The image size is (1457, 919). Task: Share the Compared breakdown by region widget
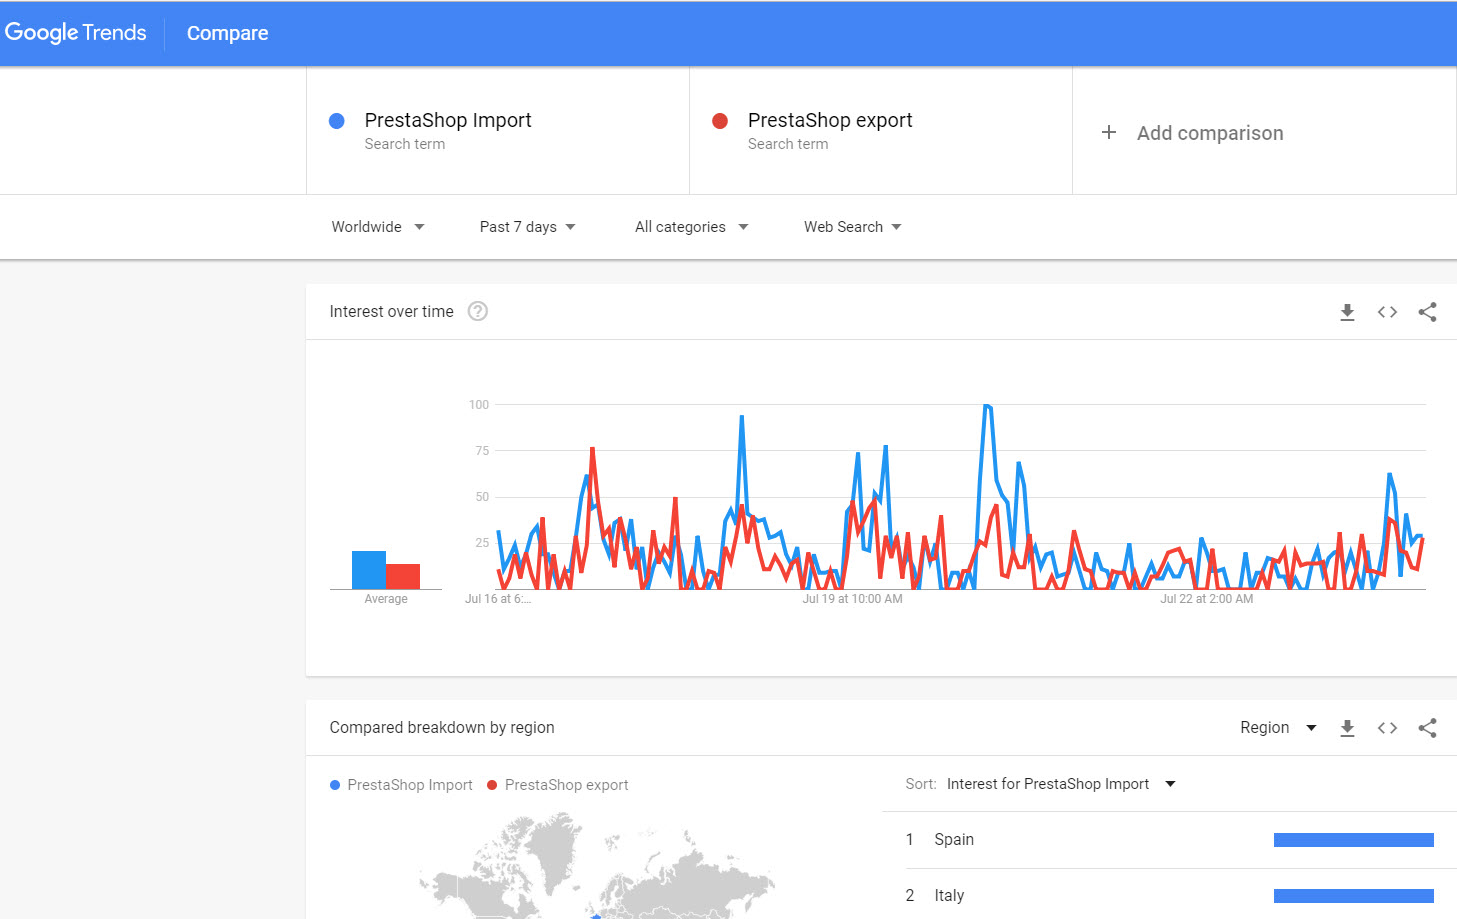pos(1427,728)
